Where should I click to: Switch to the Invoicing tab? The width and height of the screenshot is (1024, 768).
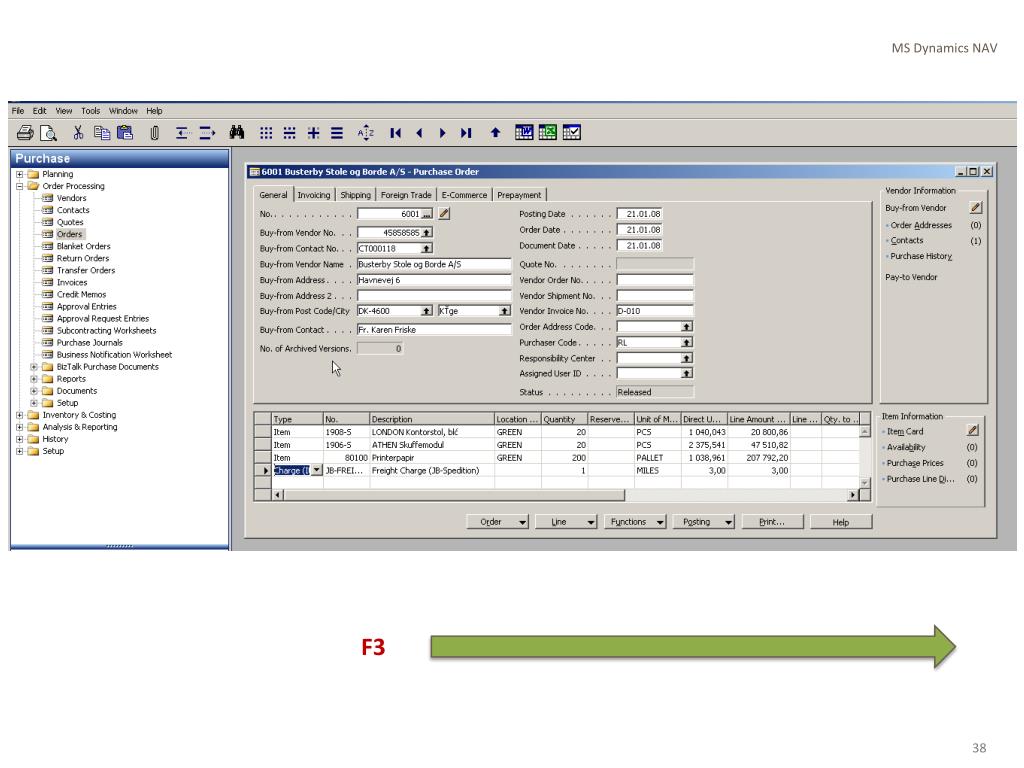click(313, 195)
